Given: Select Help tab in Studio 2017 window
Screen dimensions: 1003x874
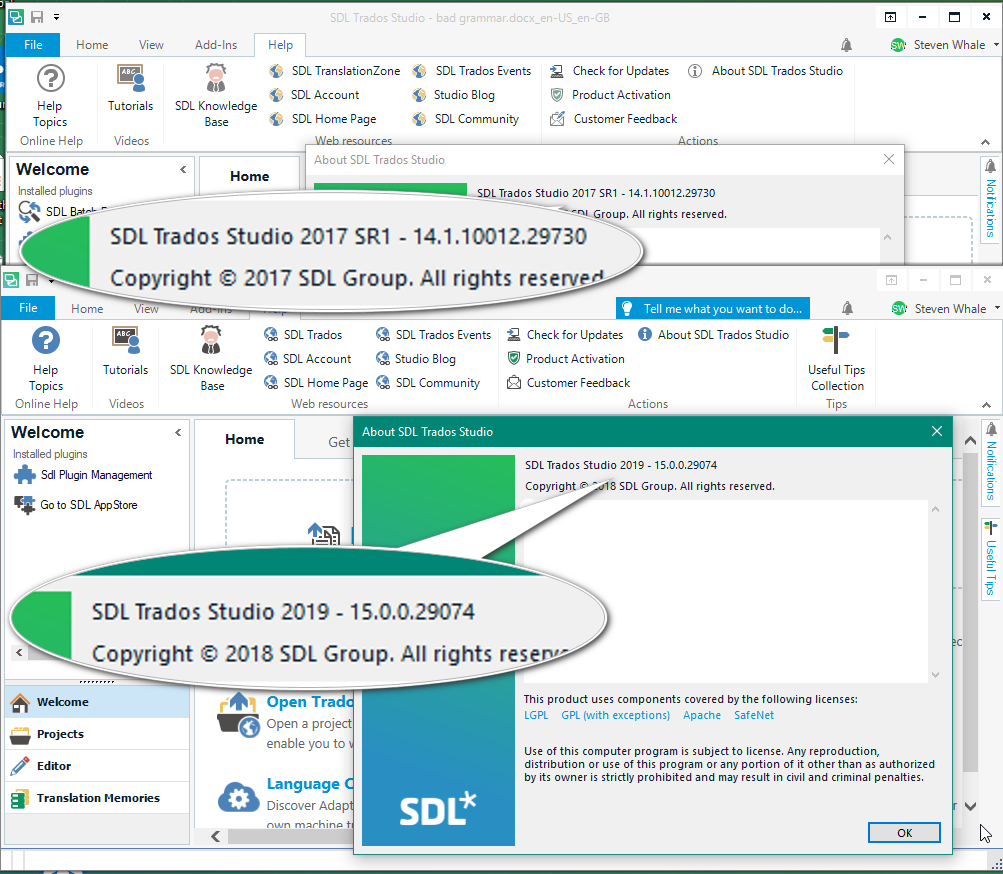Looking at the screenshot, I should point(280,45).
